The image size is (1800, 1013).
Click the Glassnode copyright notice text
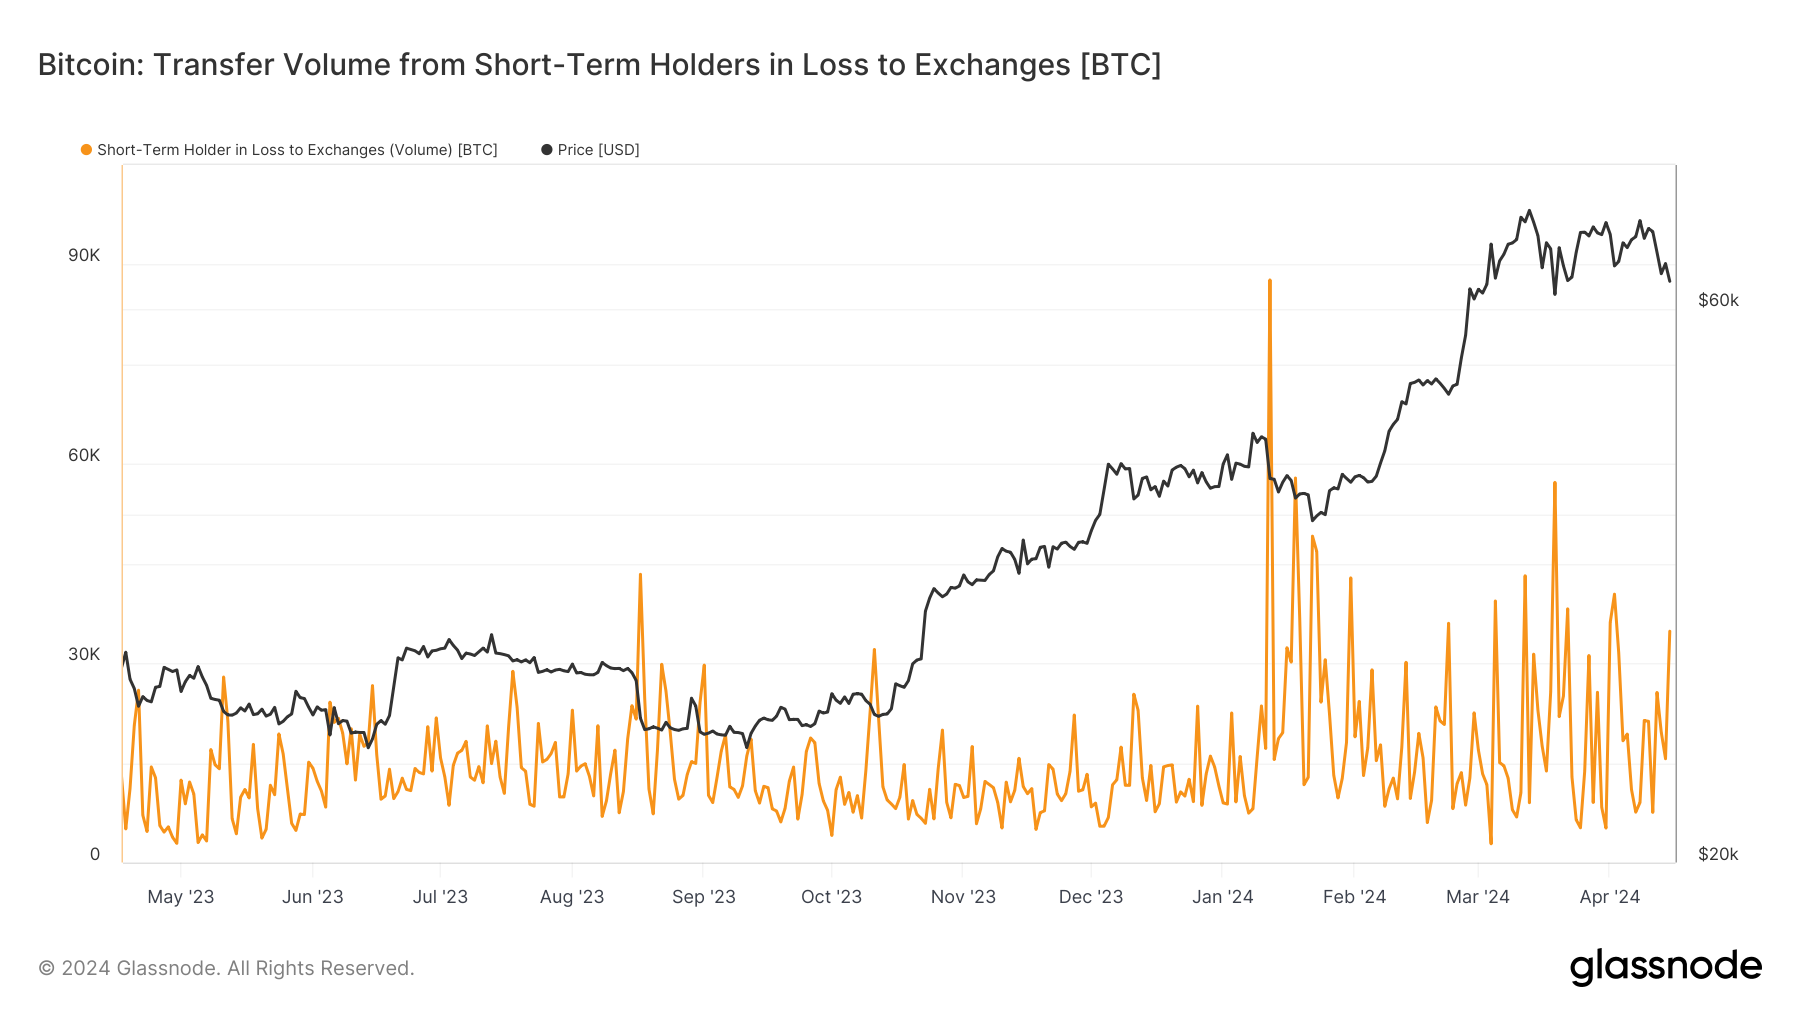(x=226, y=968)
